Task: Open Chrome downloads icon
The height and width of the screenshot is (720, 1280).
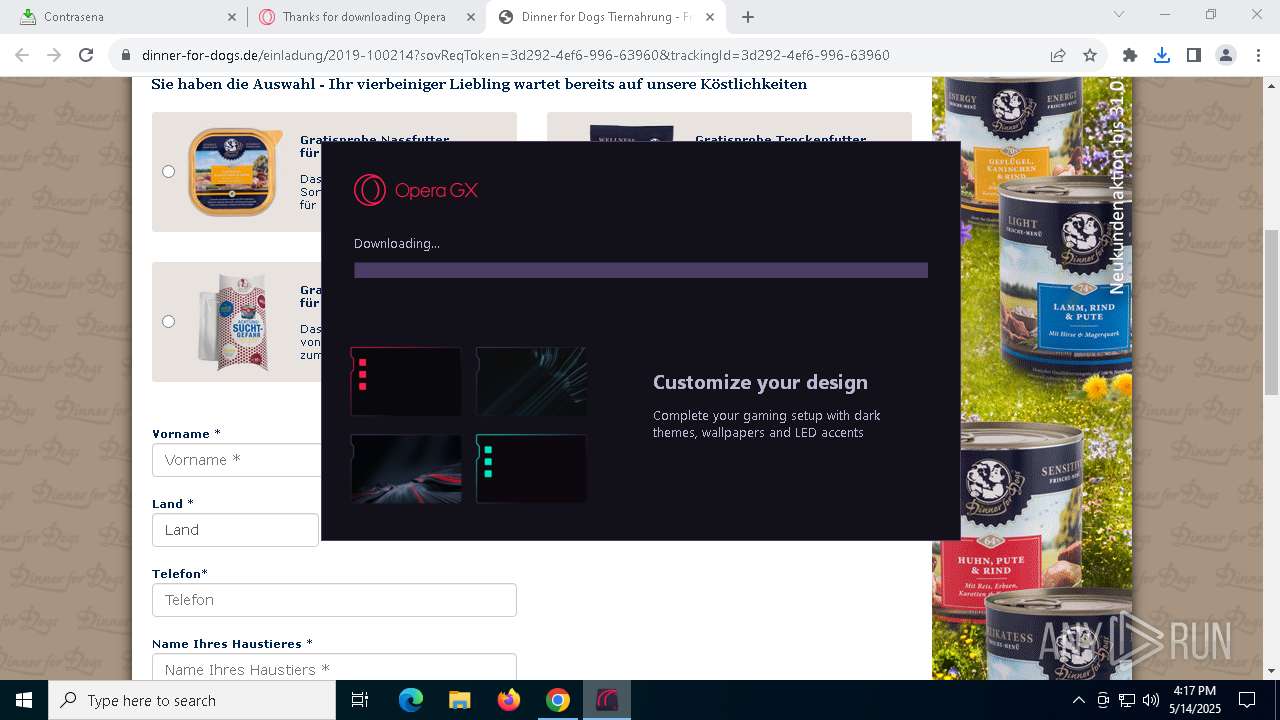Action: [1162, 56]
